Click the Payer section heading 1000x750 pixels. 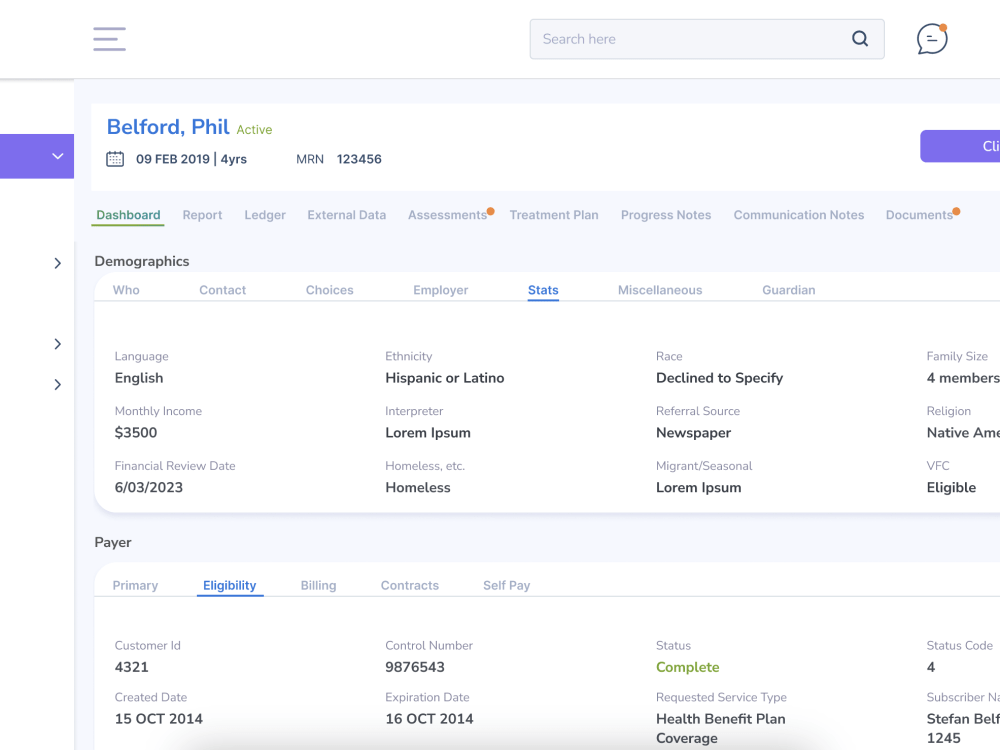[113, 542]
